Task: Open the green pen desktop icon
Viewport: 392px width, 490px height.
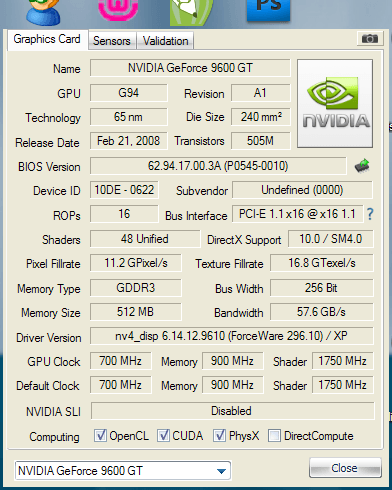Action: 191,12
